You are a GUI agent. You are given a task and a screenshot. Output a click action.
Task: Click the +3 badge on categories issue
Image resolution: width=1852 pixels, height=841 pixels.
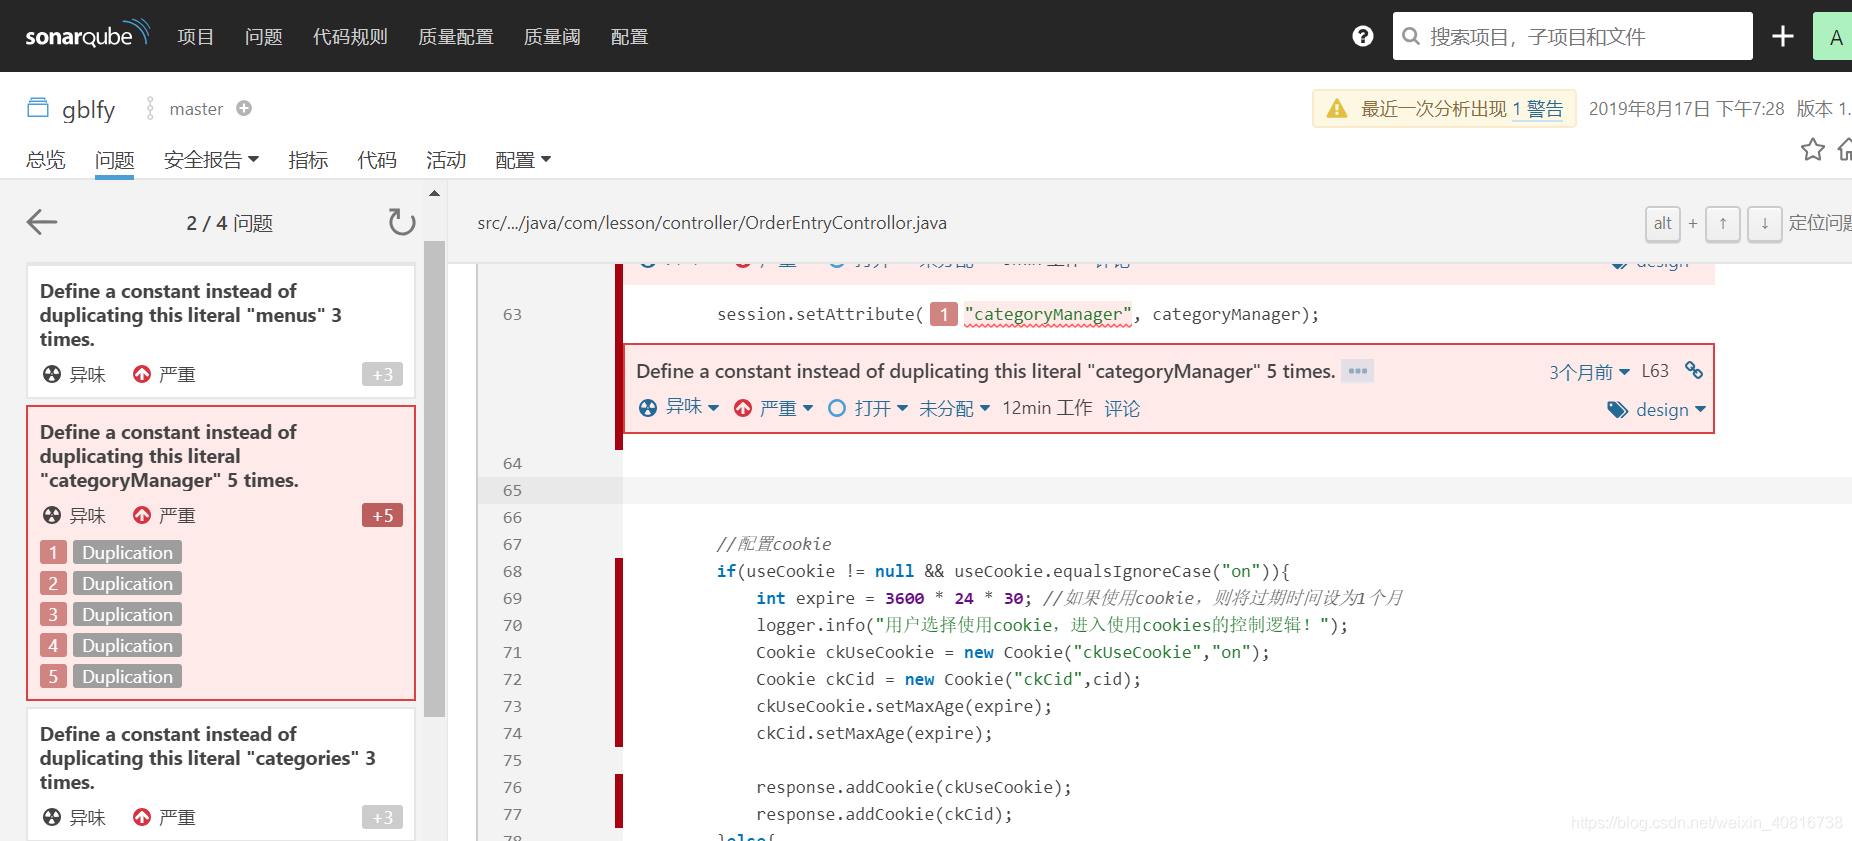(382, 817)
